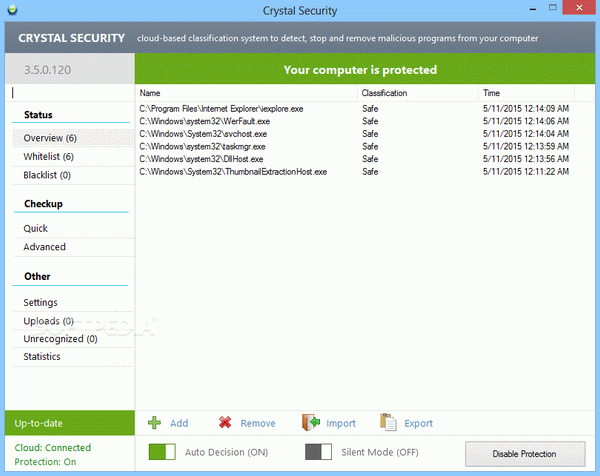This screenshot has width=600, height=476.
Task: Toggle the Silent Mode switch
Action: pos(318,452)
